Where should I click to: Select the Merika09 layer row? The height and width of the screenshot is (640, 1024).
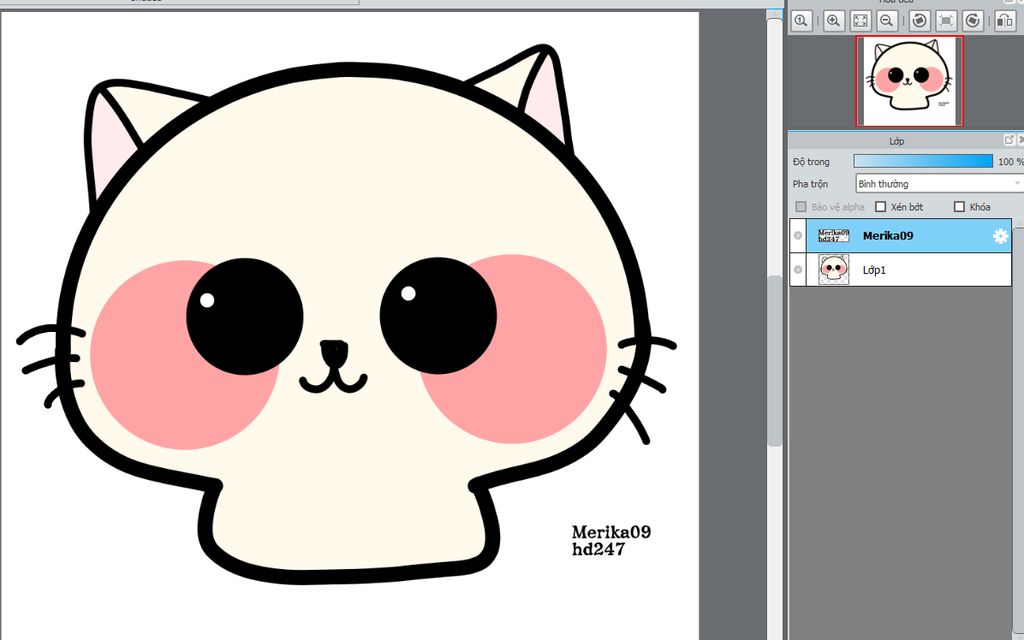point(901,236)
